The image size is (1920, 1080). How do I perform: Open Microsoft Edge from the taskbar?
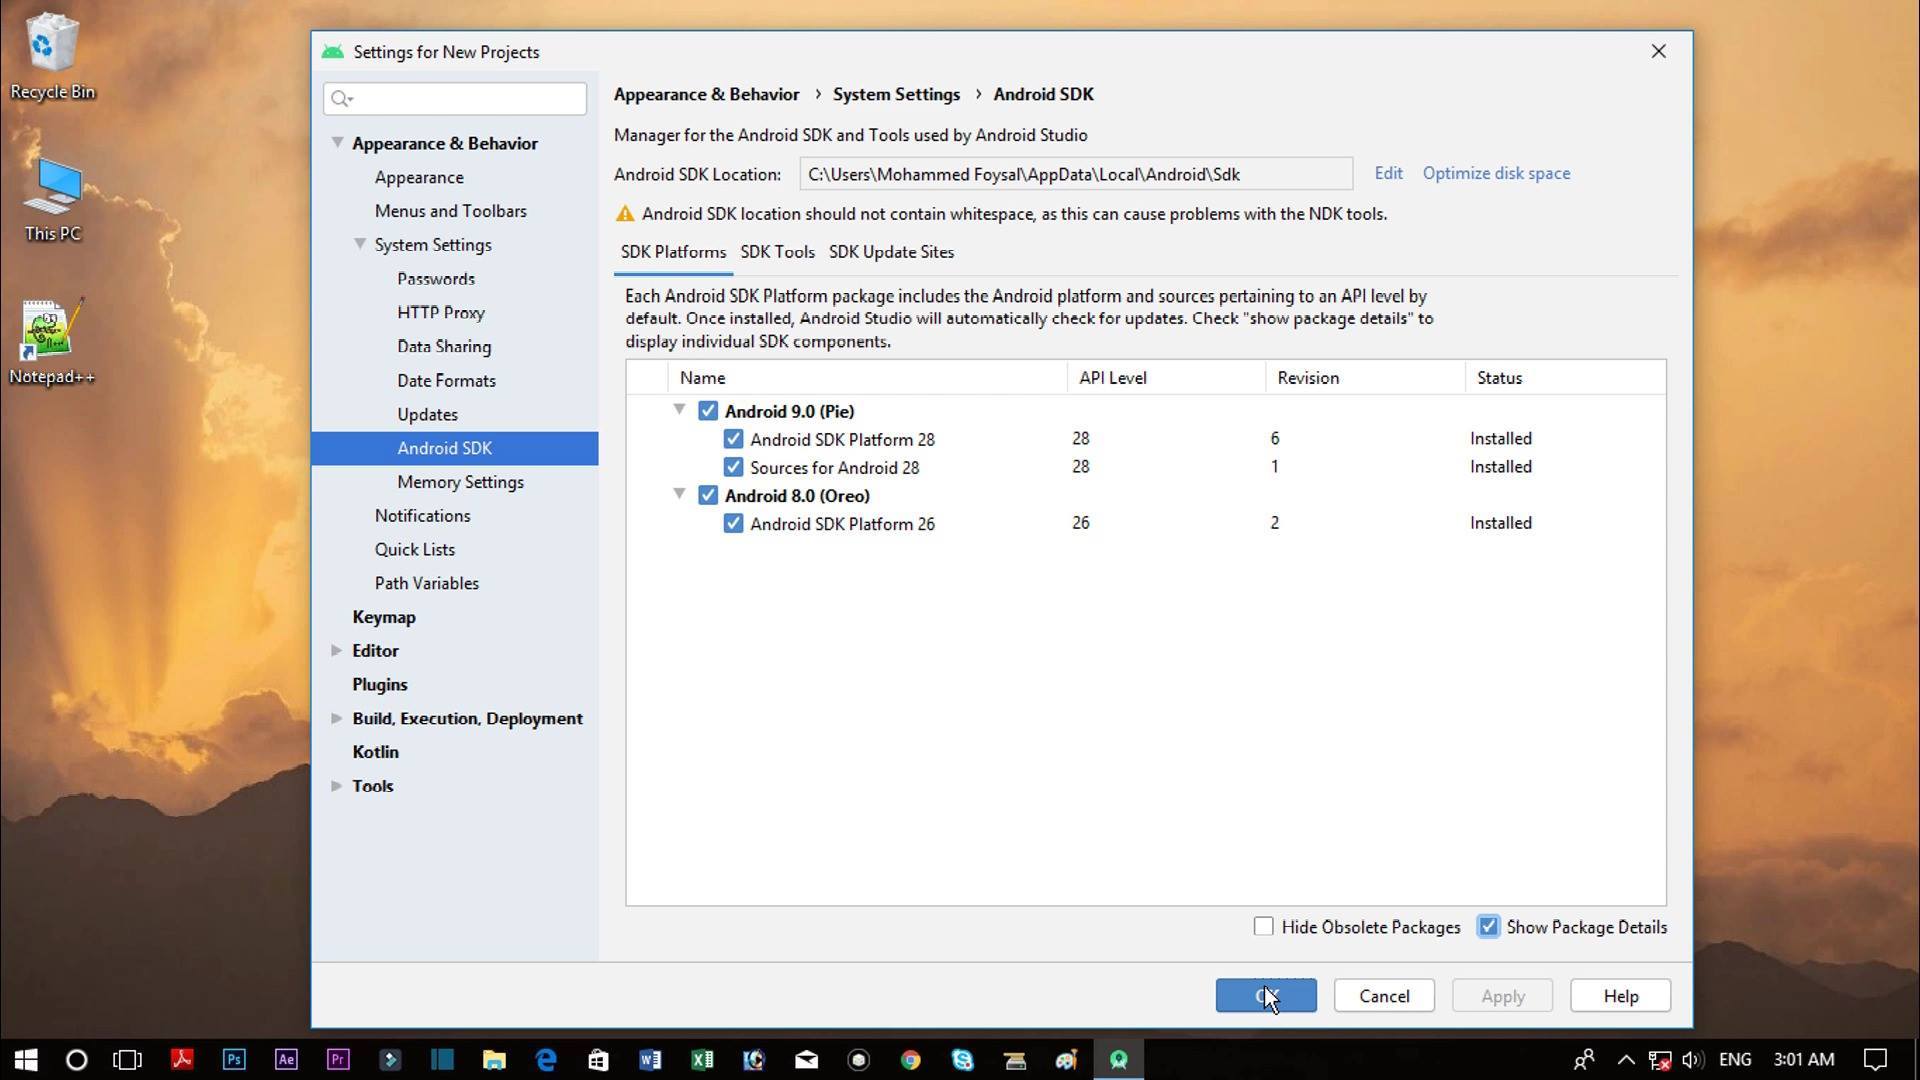tap(546, 1059)
